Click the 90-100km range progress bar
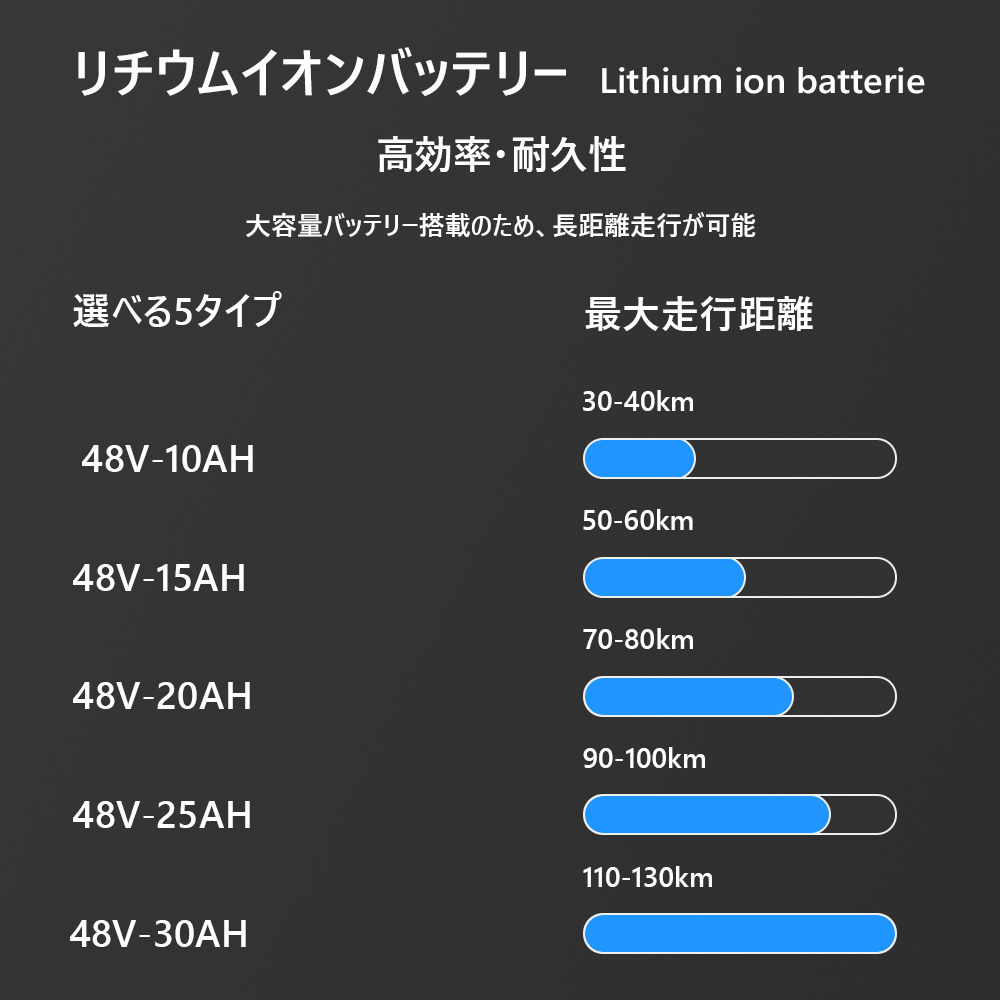 [x=740, y=814]
